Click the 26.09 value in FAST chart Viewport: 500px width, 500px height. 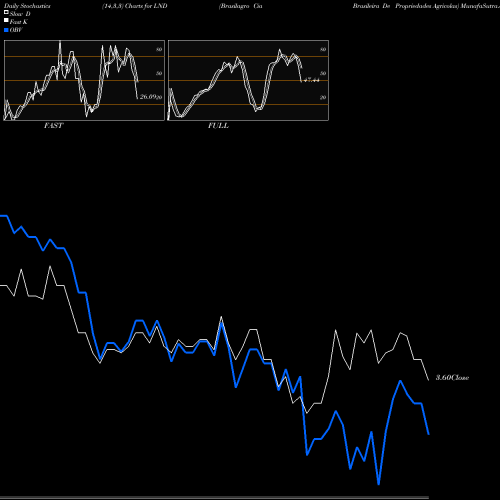[x=148, y=97]
